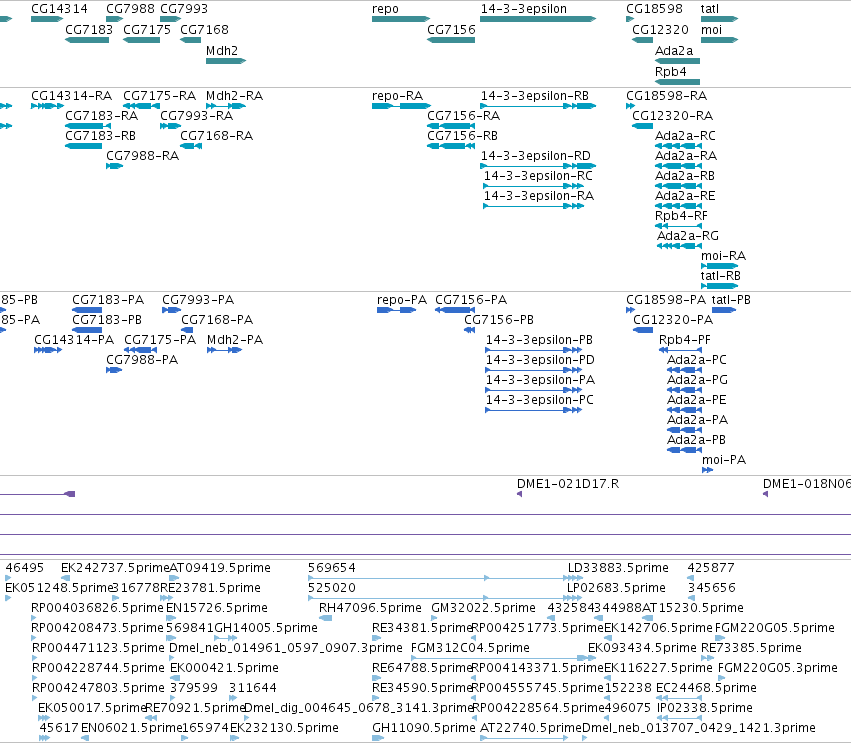Open transcript 14-3-3epsilon-RC

coord(534,186)
